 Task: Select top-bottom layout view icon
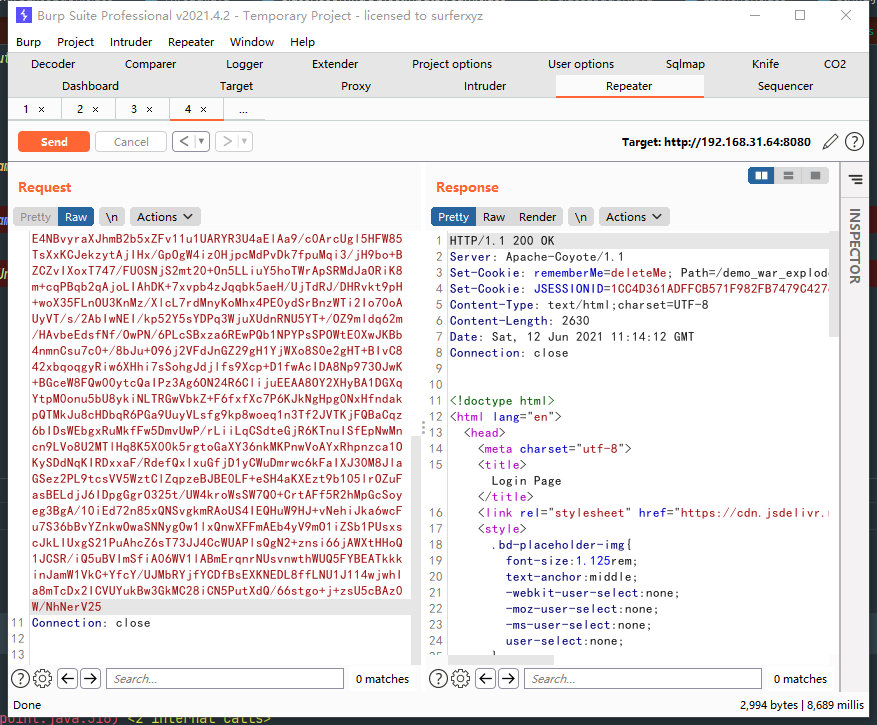pos(788,176)
